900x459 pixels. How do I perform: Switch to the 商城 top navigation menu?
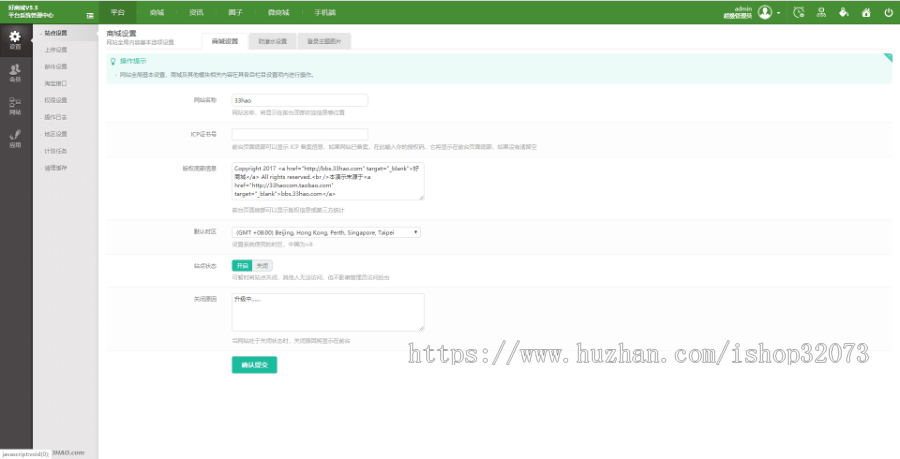tap(157, 12)
